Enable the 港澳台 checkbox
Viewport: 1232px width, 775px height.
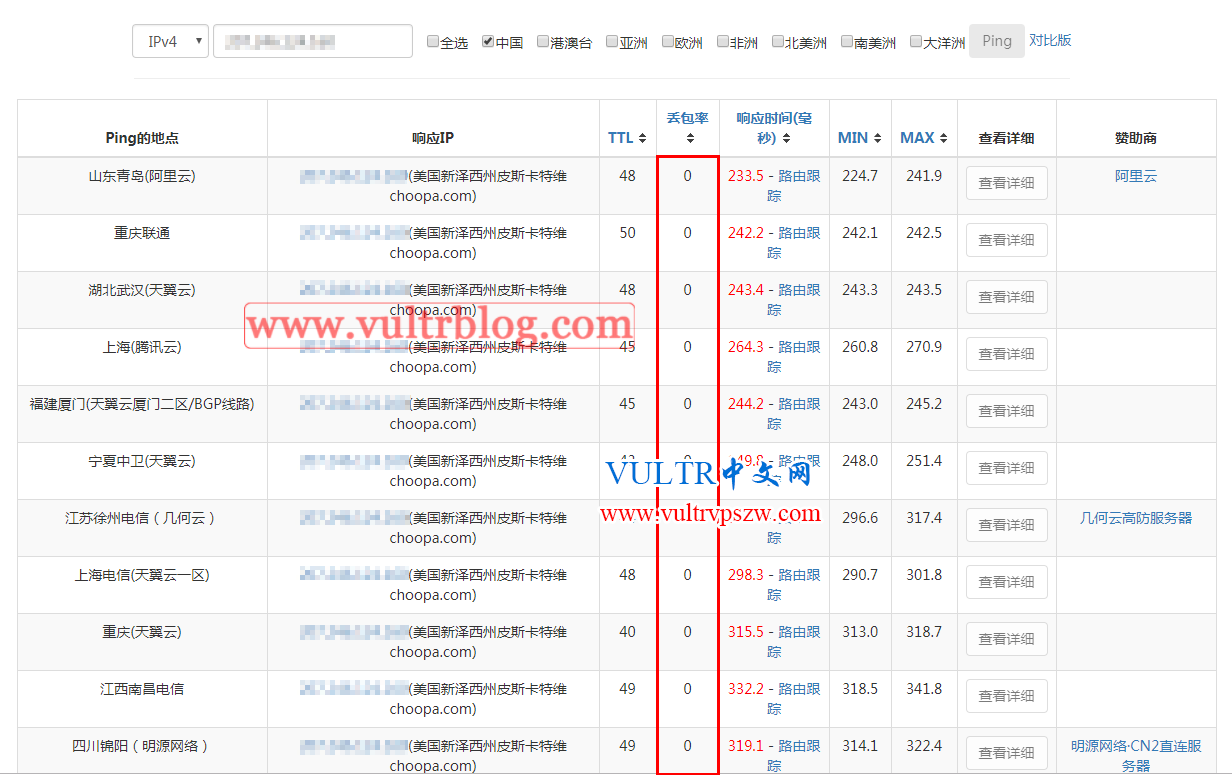point(542,42)
